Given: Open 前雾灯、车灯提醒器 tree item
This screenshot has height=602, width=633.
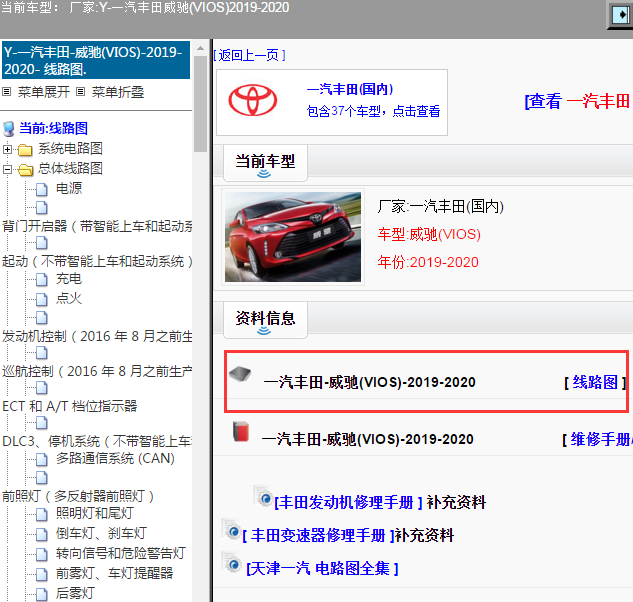Looking at the screenshot, I should pyautogui.click(x=114, y=573).
